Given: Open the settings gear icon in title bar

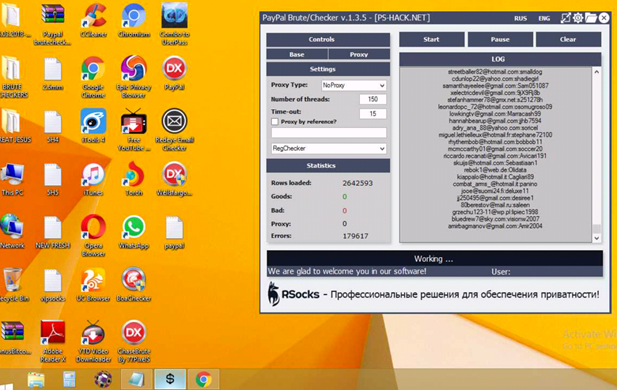Looking at the screenshot, I should (578, 18).
